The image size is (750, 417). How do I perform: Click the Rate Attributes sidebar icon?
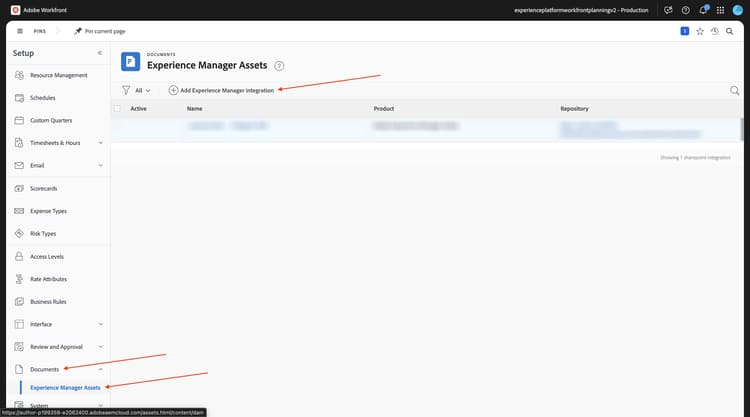point(19,279)
